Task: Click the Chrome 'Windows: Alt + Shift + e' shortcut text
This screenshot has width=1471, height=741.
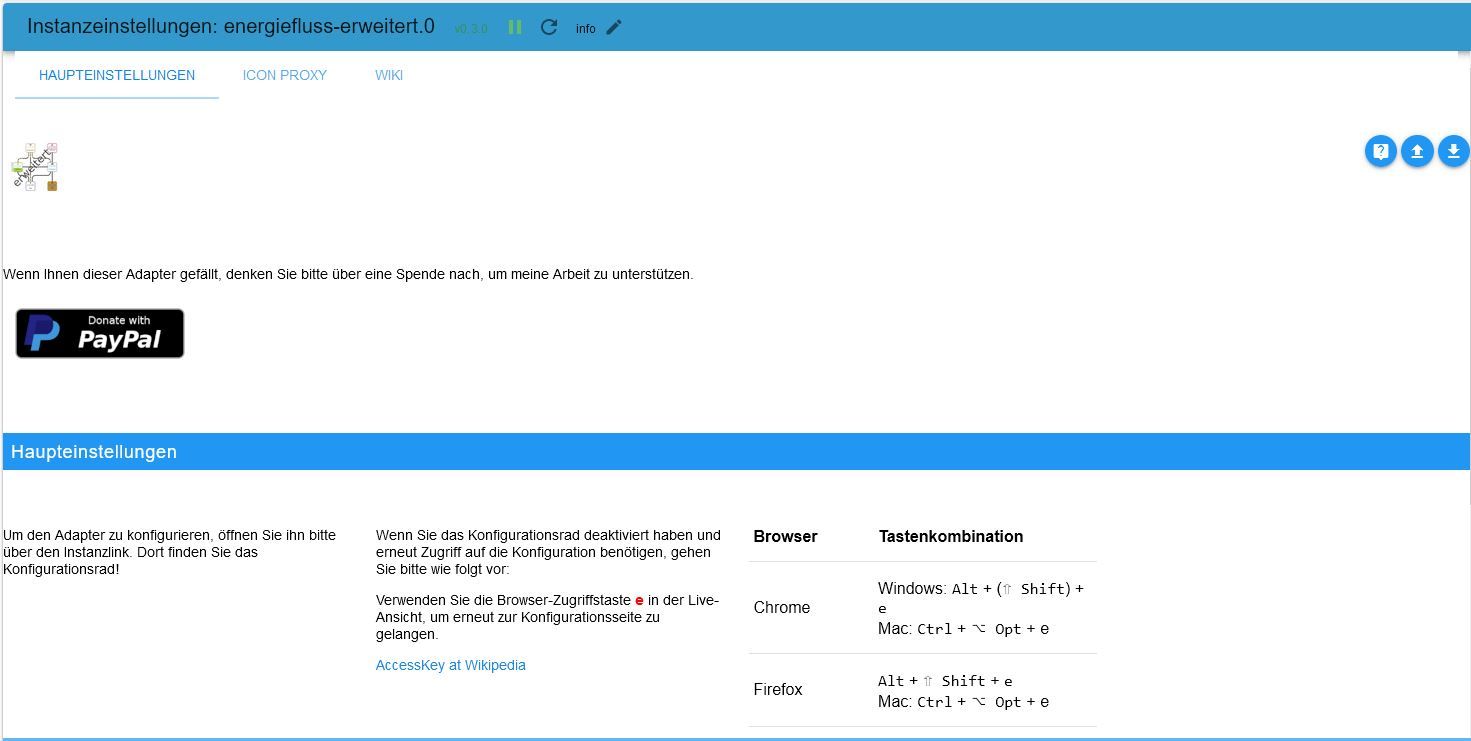Action: coord(981,598)
